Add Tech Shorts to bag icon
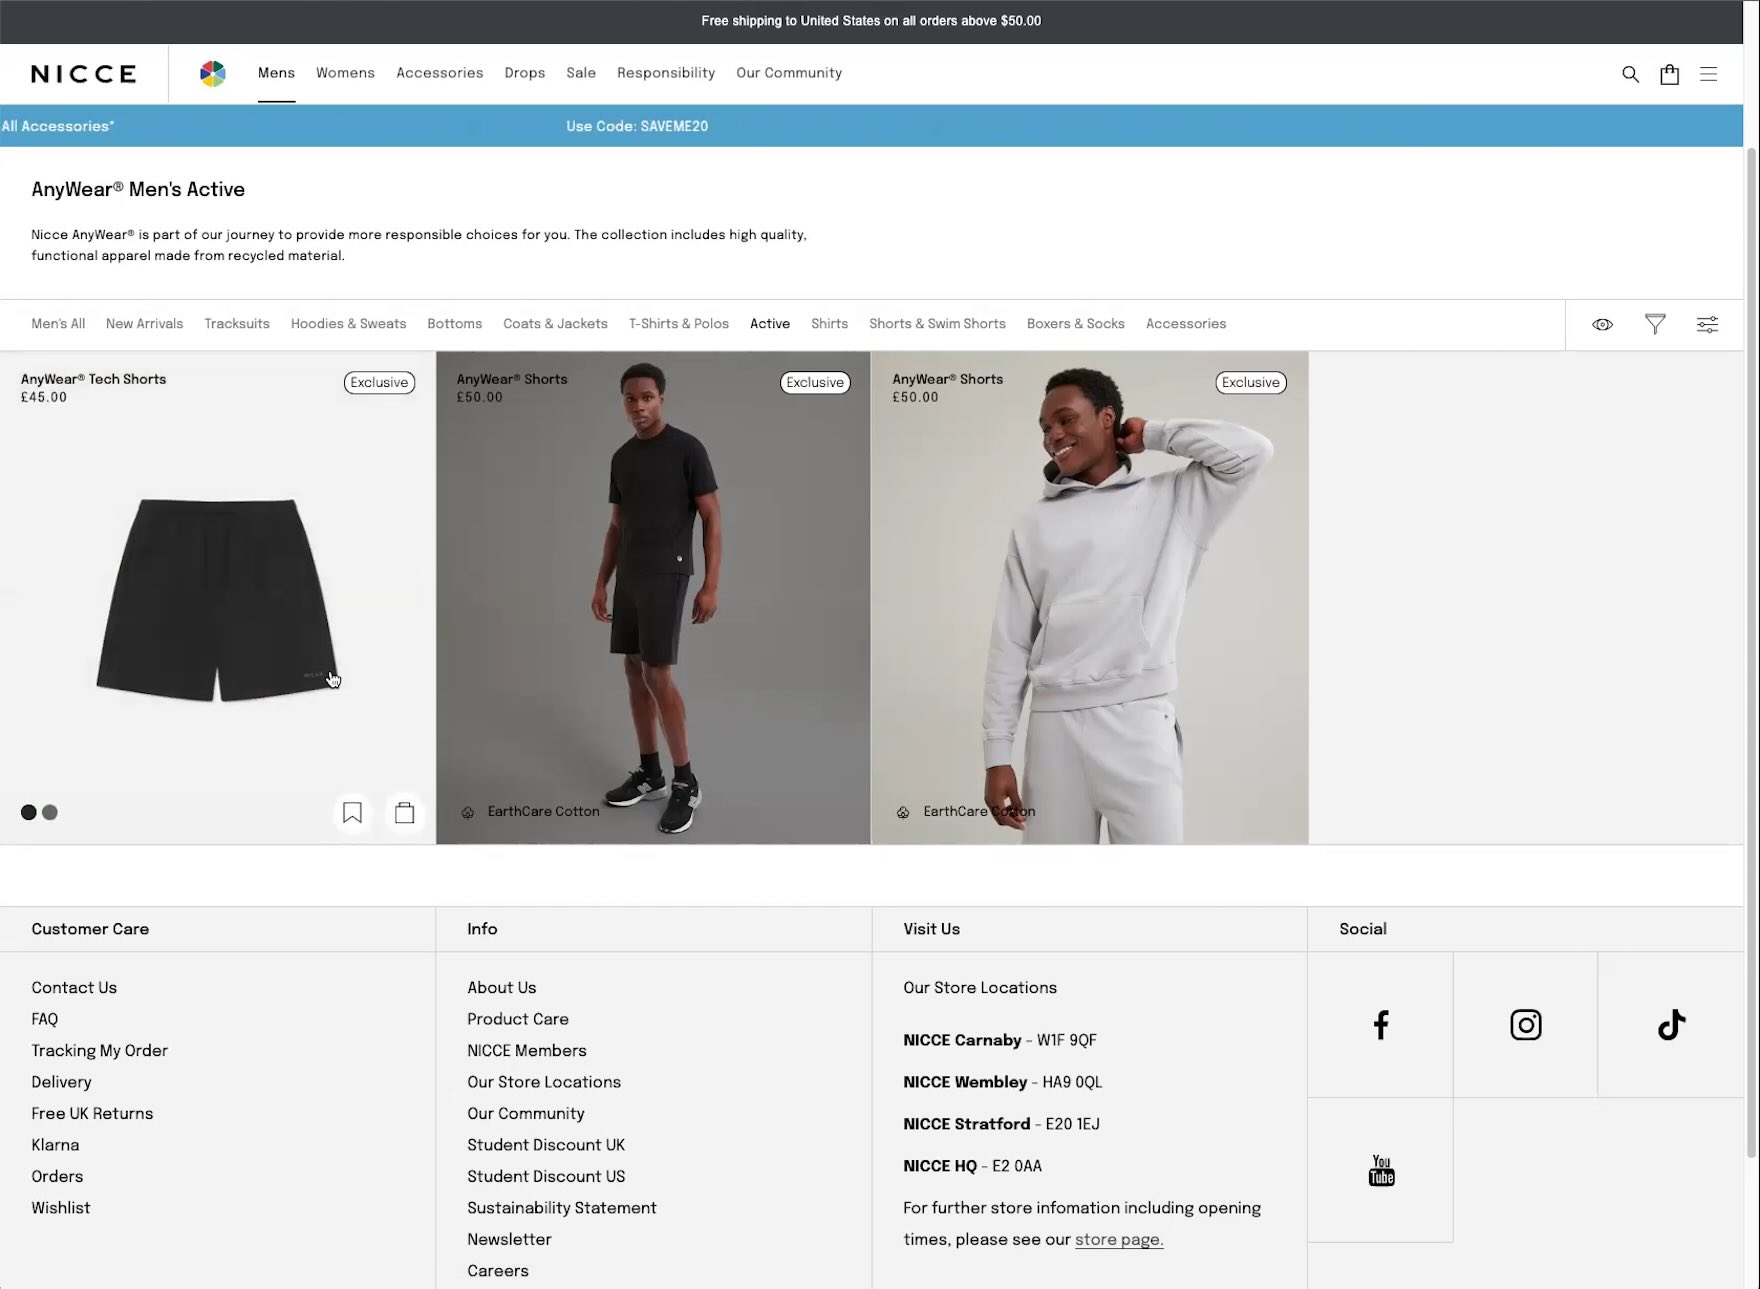Image resolution: width=1760 pixels, height=1289 pixels. 404,813
